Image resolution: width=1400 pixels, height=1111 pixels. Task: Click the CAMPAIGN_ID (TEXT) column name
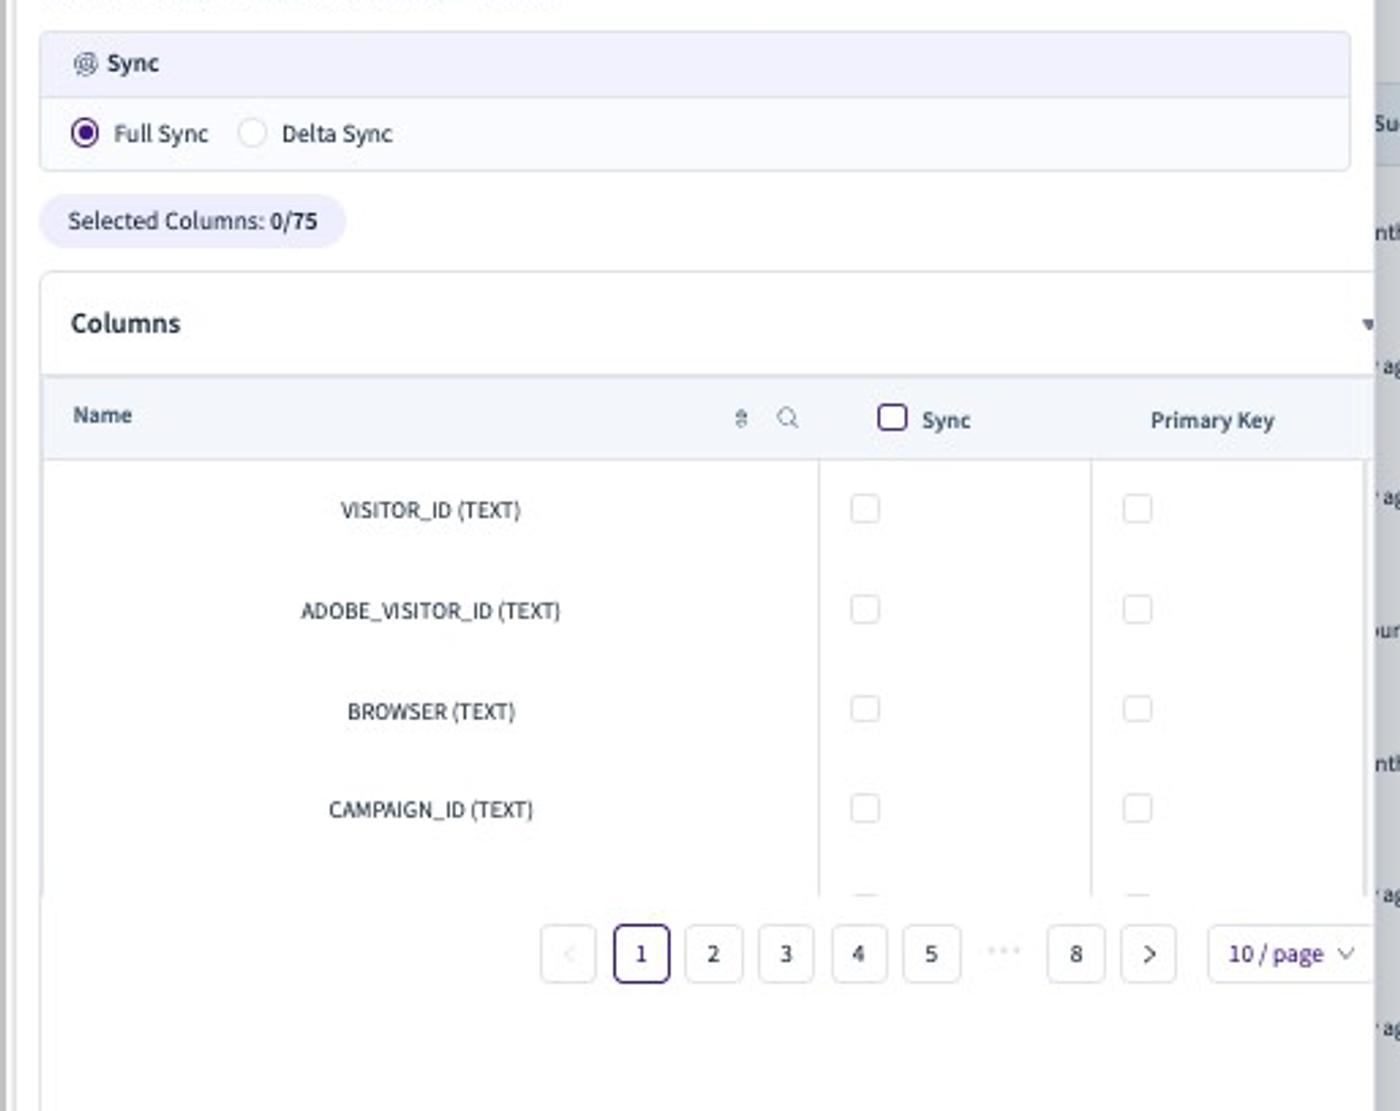tap(431, 809)
